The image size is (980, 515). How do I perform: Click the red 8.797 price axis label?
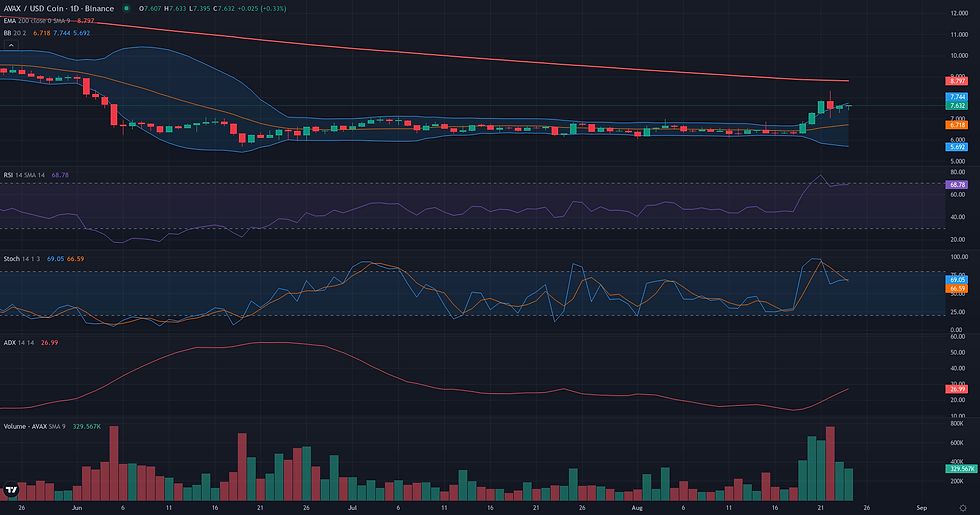click(x=957, y=81)
